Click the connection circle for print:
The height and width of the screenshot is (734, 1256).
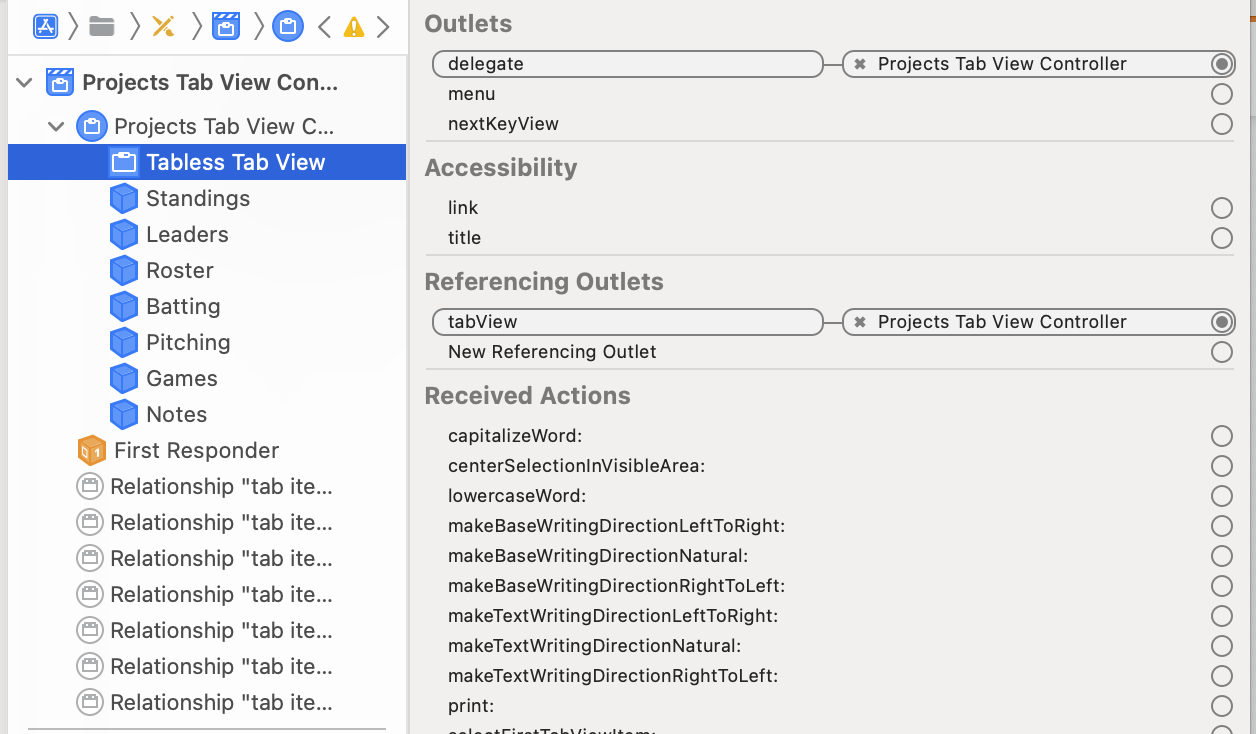pyautogui.click(x=1221, y=706)
